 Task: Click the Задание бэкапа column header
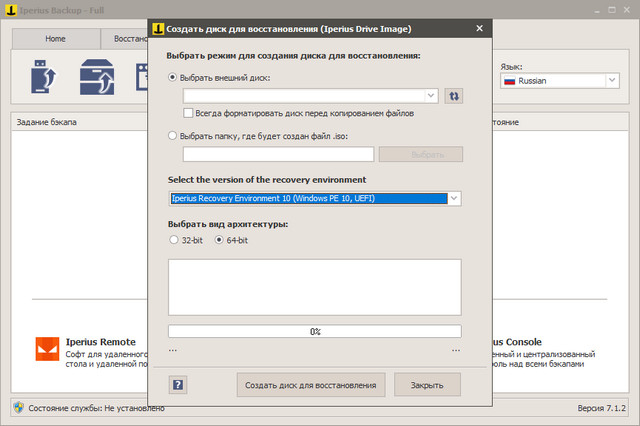[47, 122]
